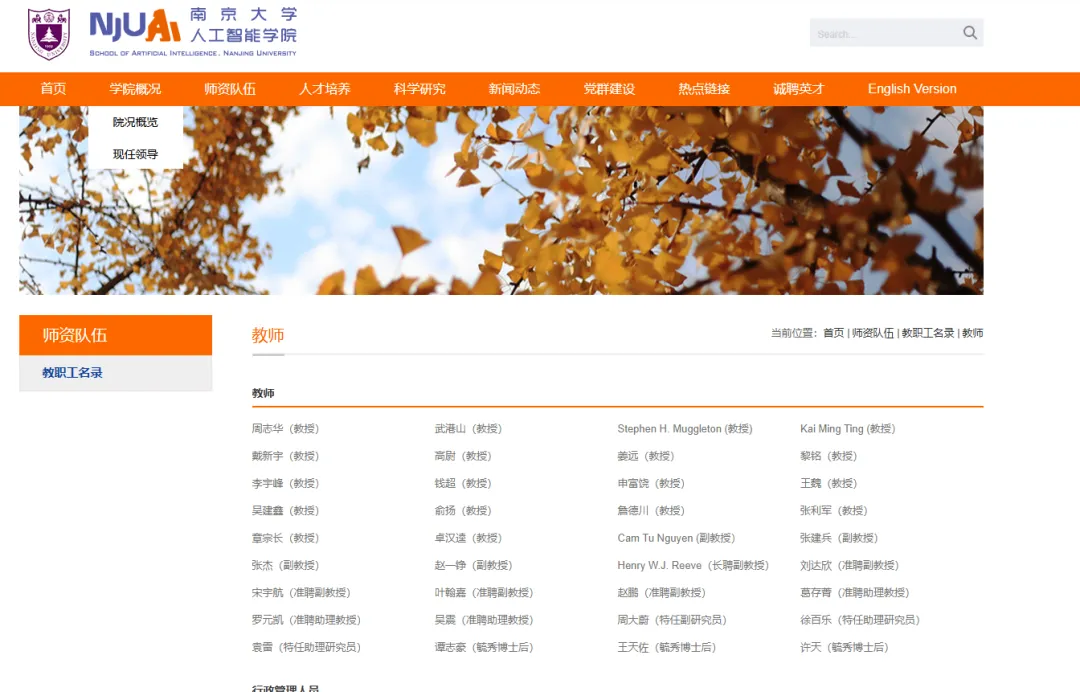Open profile of 宋宇航 (准聘副教授)

[301, 592]
